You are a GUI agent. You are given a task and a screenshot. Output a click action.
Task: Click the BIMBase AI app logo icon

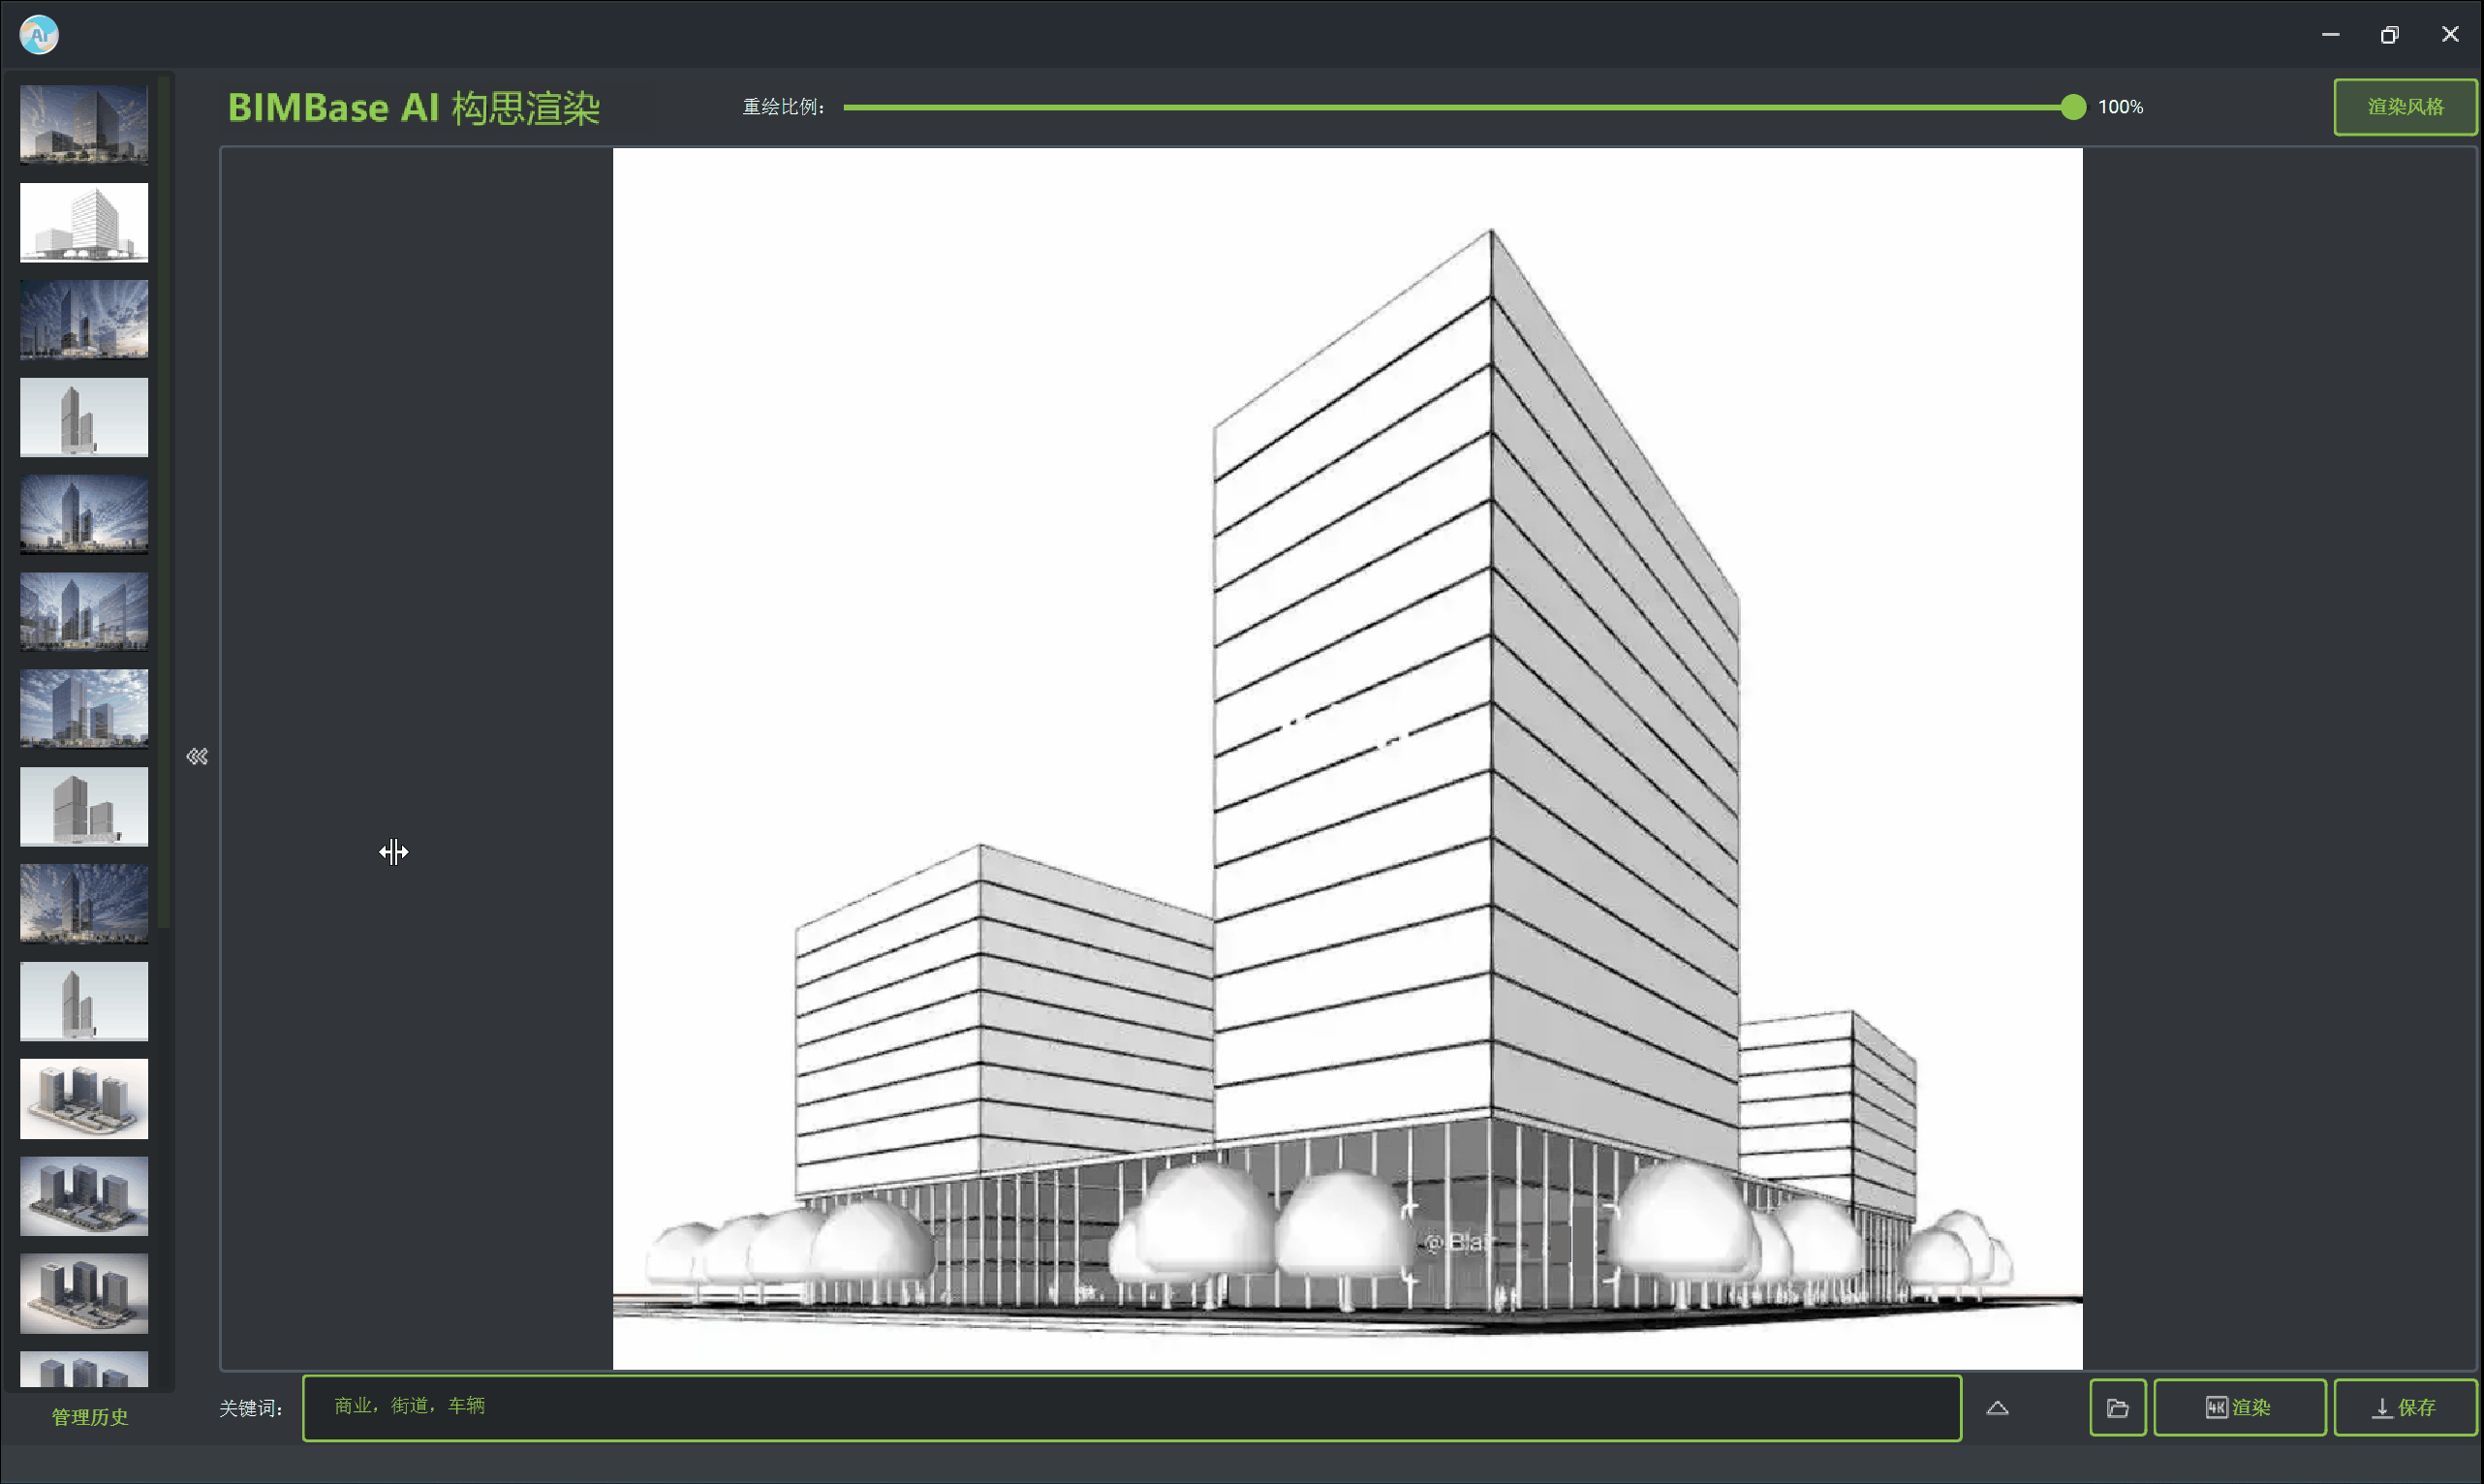pos(39,35)
